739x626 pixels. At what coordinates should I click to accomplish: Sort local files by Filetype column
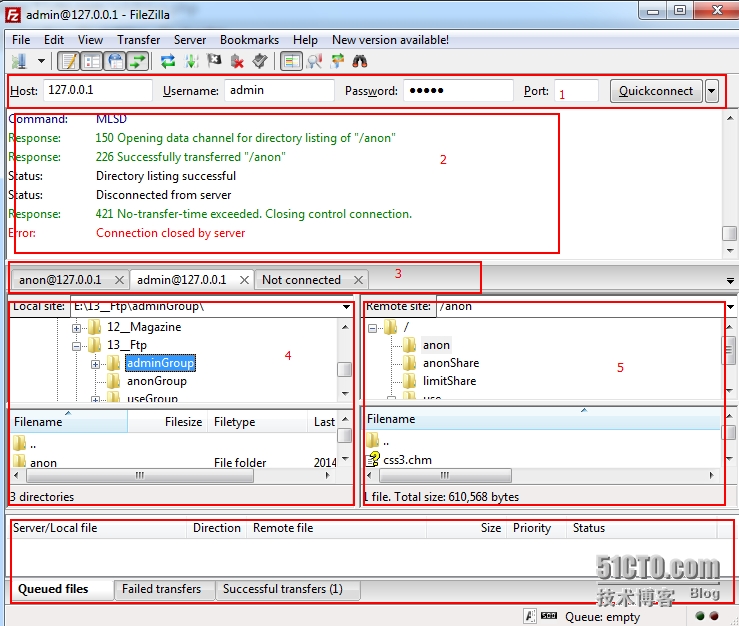click(257, 421)
